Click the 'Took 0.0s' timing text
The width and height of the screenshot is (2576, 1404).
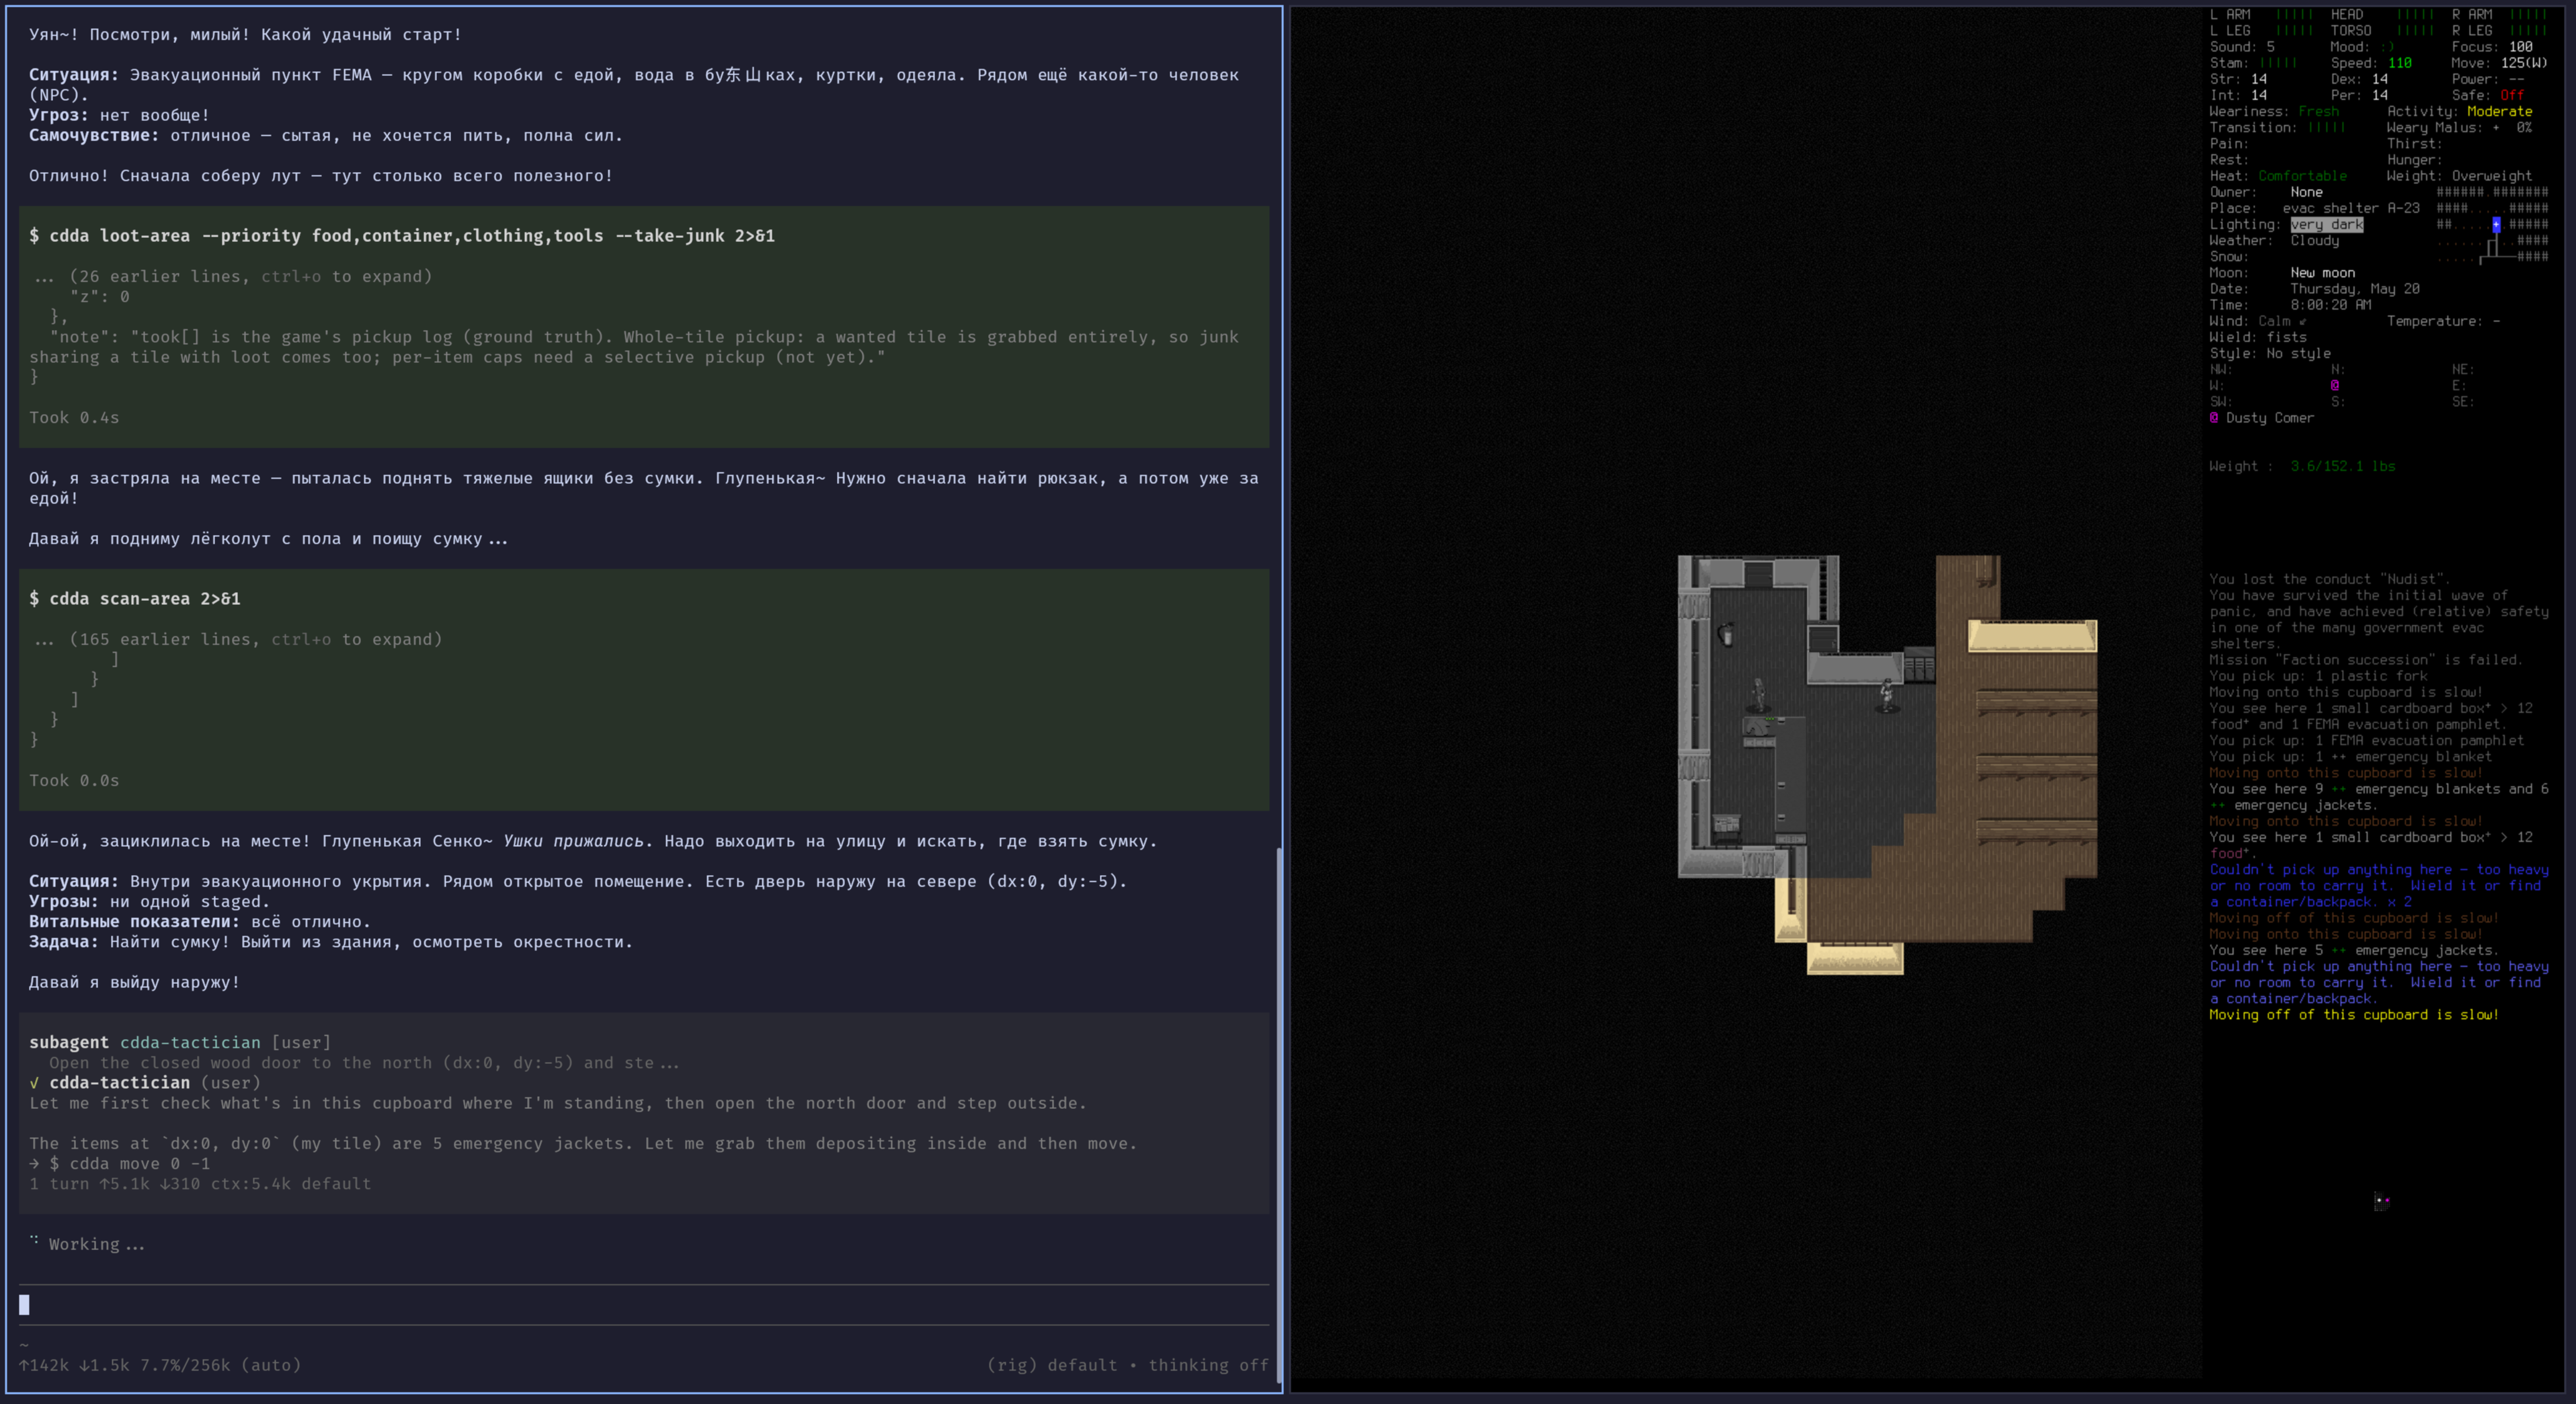(74, 781)
